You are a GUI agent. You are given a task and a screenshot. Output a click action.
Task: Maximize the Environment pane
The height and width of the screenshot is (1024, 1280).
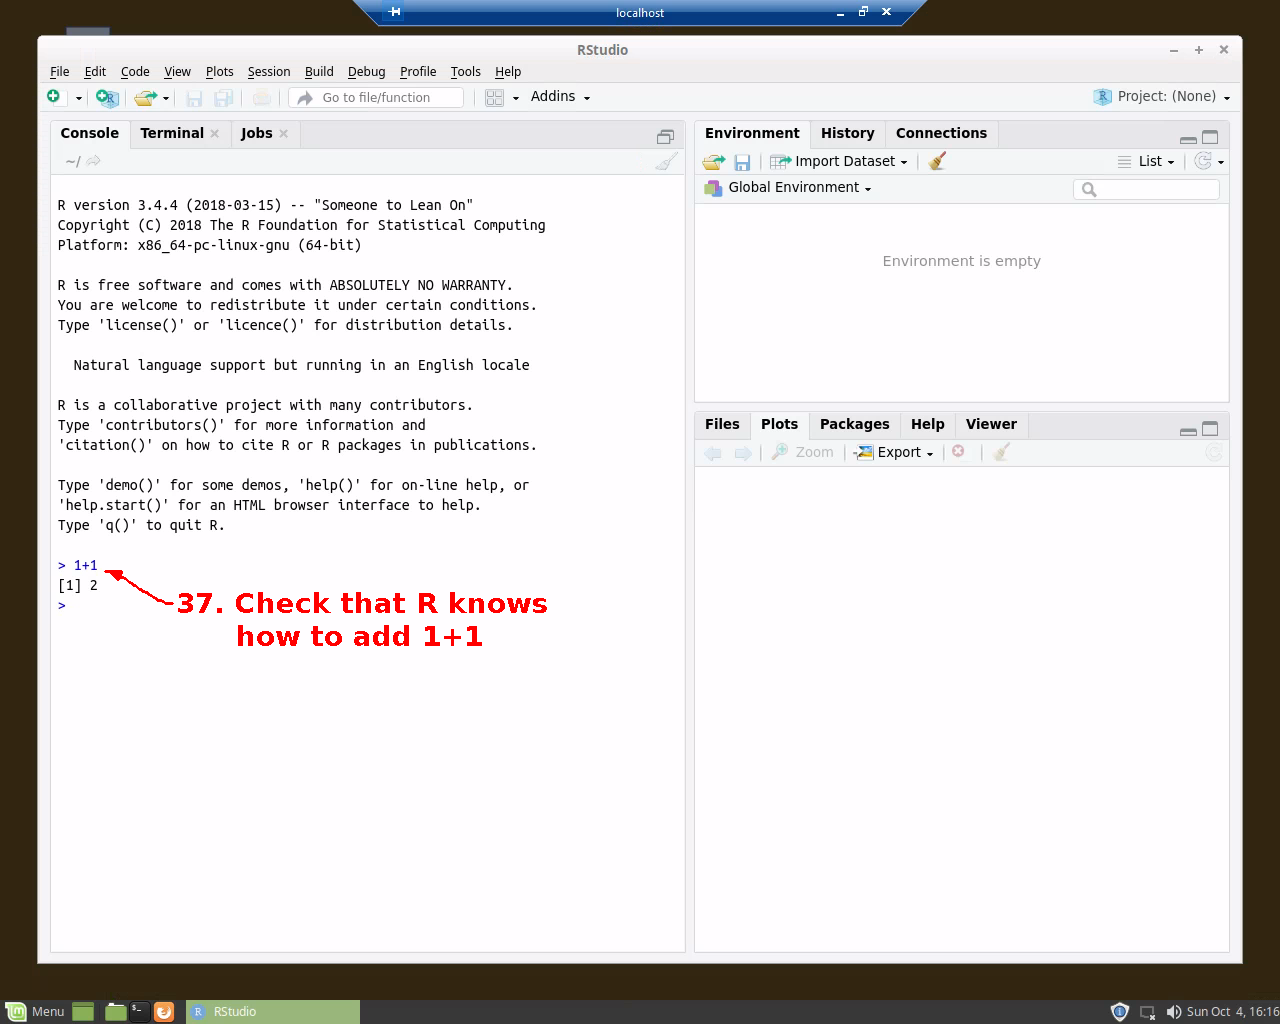point(1210,137)
